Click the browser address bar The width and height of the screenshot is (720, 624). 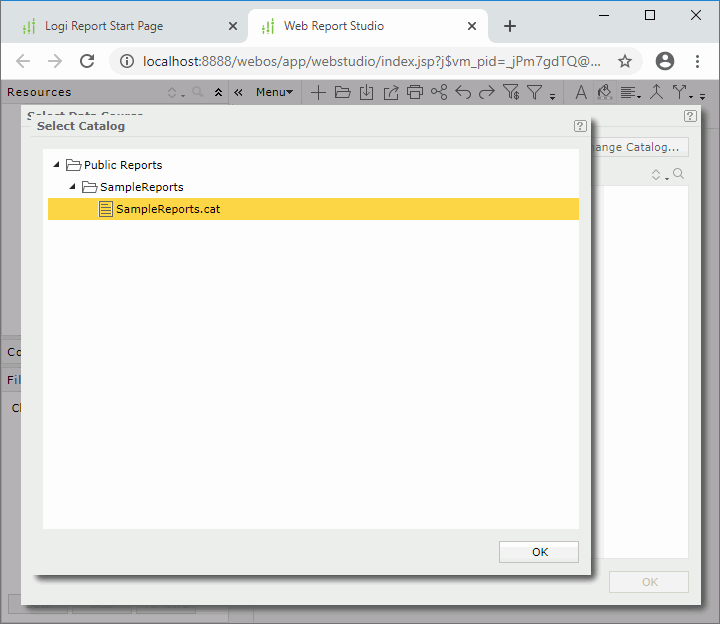click(370, 61)
